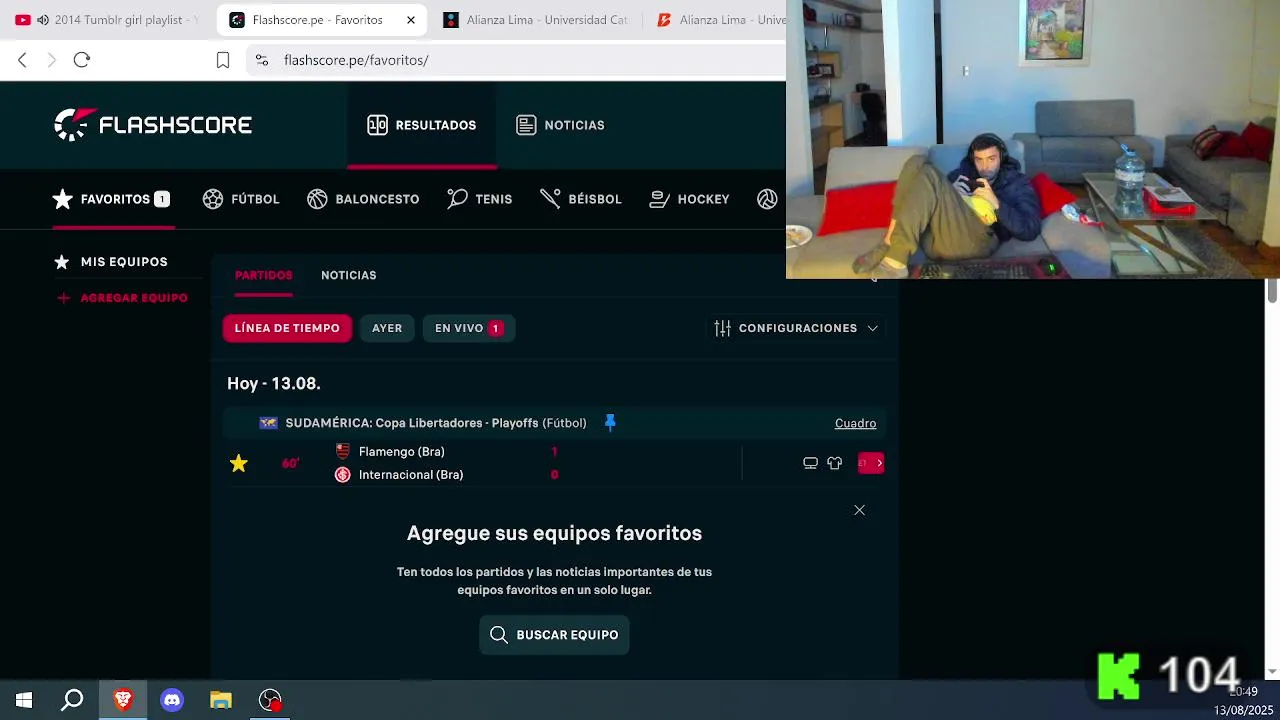The image size is (1280, 720).
Task: Click the page vertical scrollbar
Action: (1272, 290)
